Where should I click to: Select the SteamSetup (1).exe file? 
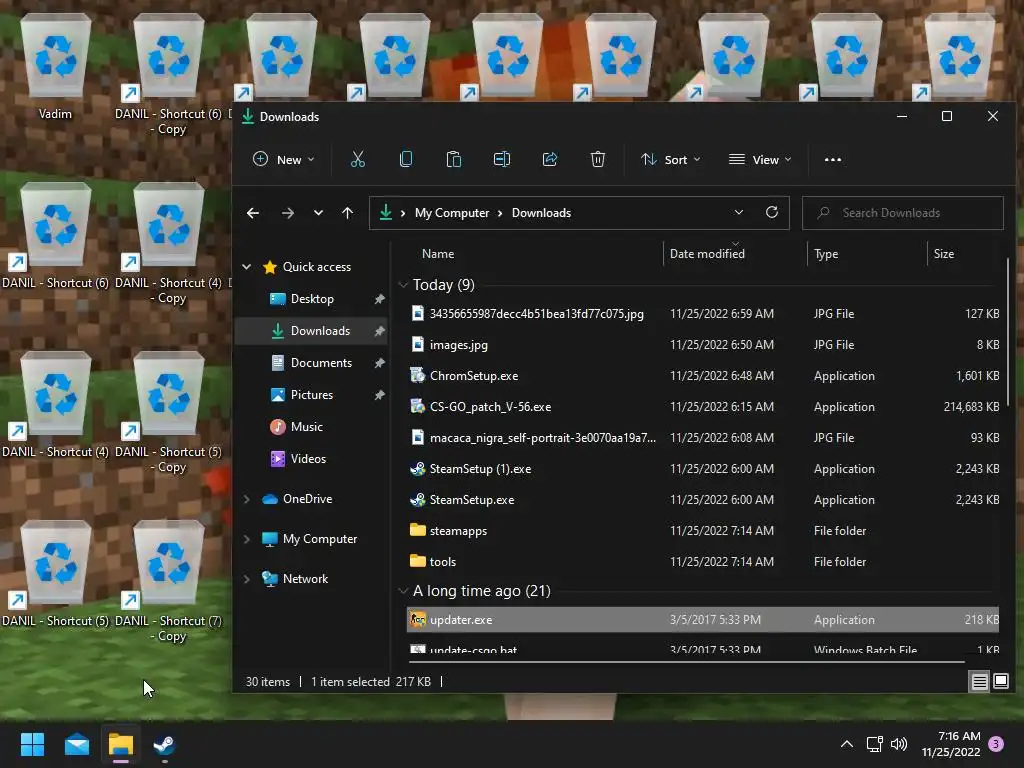pyautogui.click(x=480, y=469)
